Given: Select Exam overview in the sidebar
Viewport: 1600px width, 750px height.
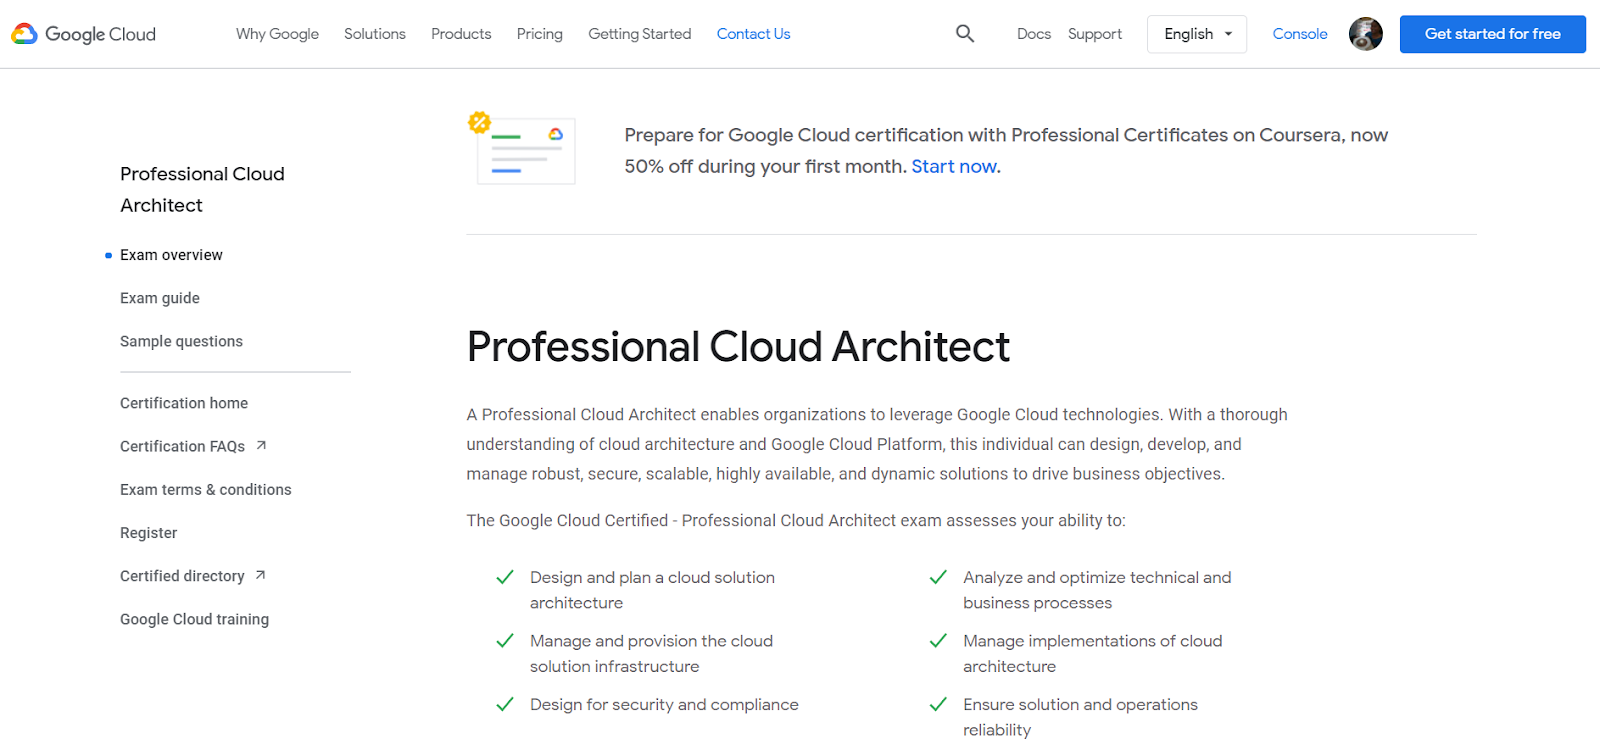Looking at the screenshot, I should tap(171, 255).
